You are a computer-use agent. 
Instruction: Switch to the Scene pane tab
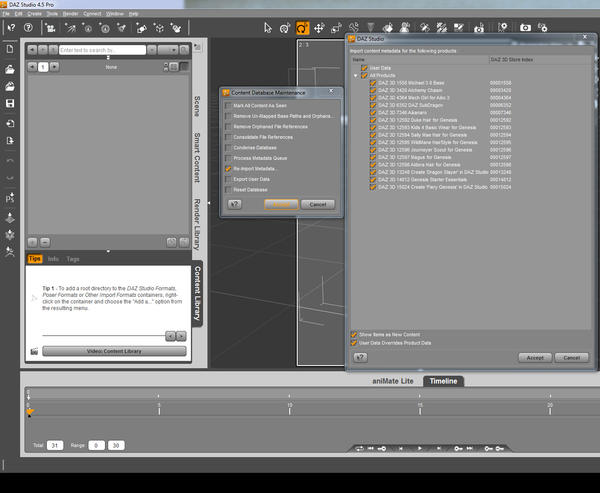(197, 106)
